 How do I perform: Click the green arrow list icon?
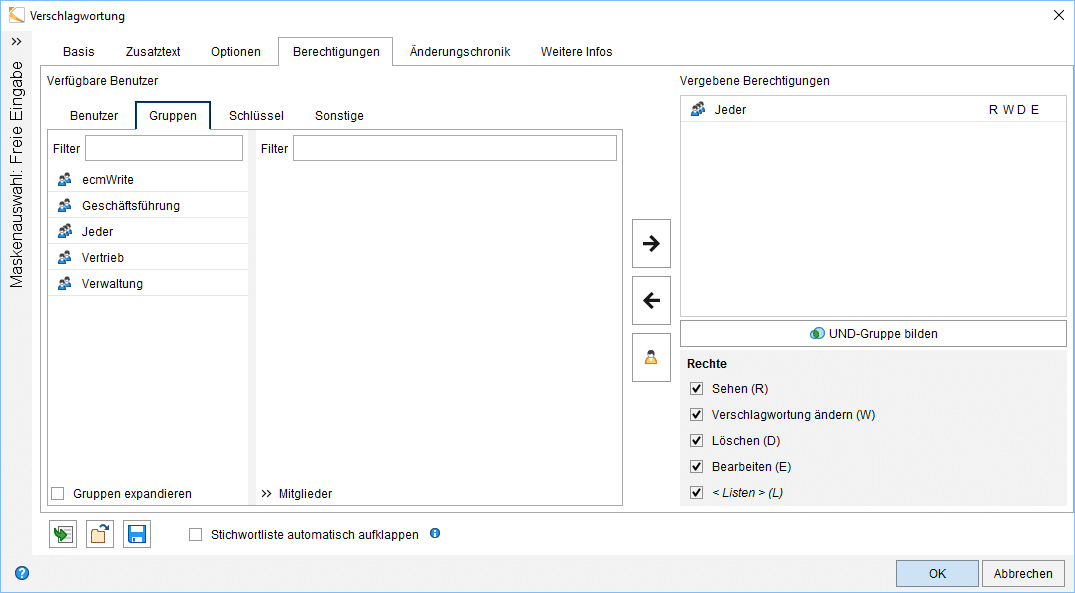(x=63, y=535)
